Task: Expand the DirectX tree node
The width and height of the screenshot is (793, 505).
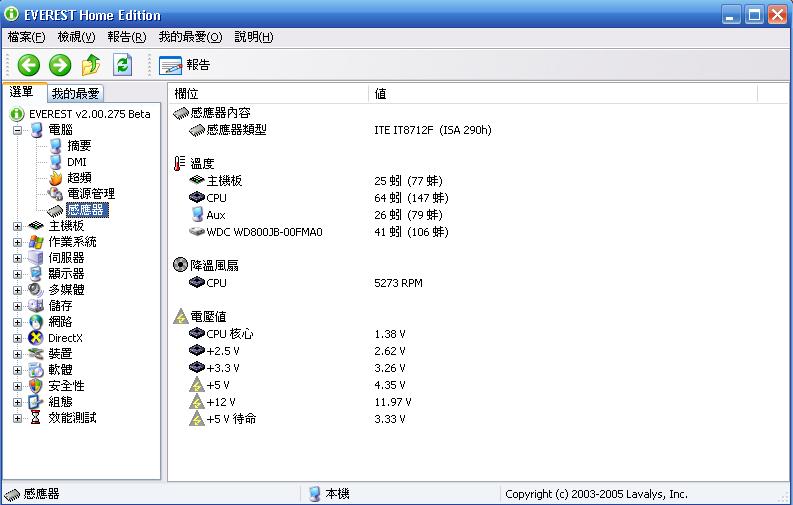Action: point(18,338)
